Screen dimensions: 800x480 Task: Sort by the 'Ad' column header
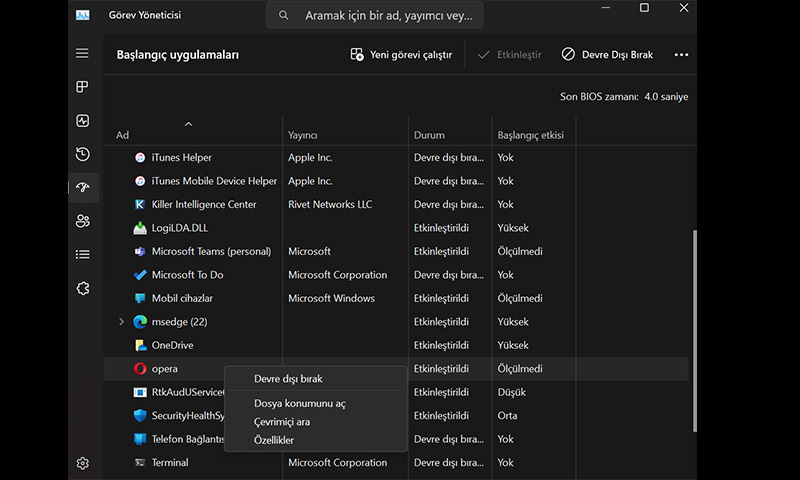tap(122, 135)
